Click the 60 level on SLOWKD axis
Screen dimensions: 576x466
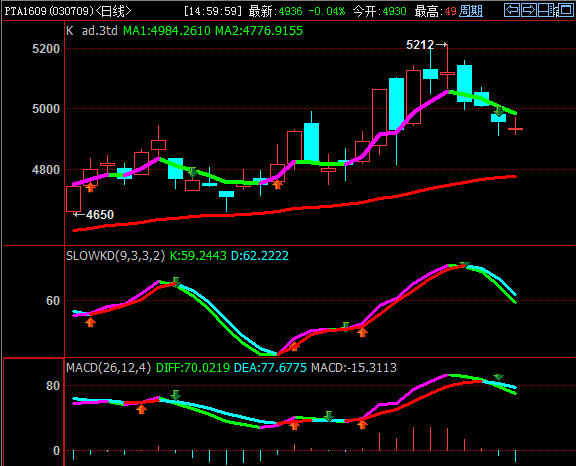tap(53, 301)
